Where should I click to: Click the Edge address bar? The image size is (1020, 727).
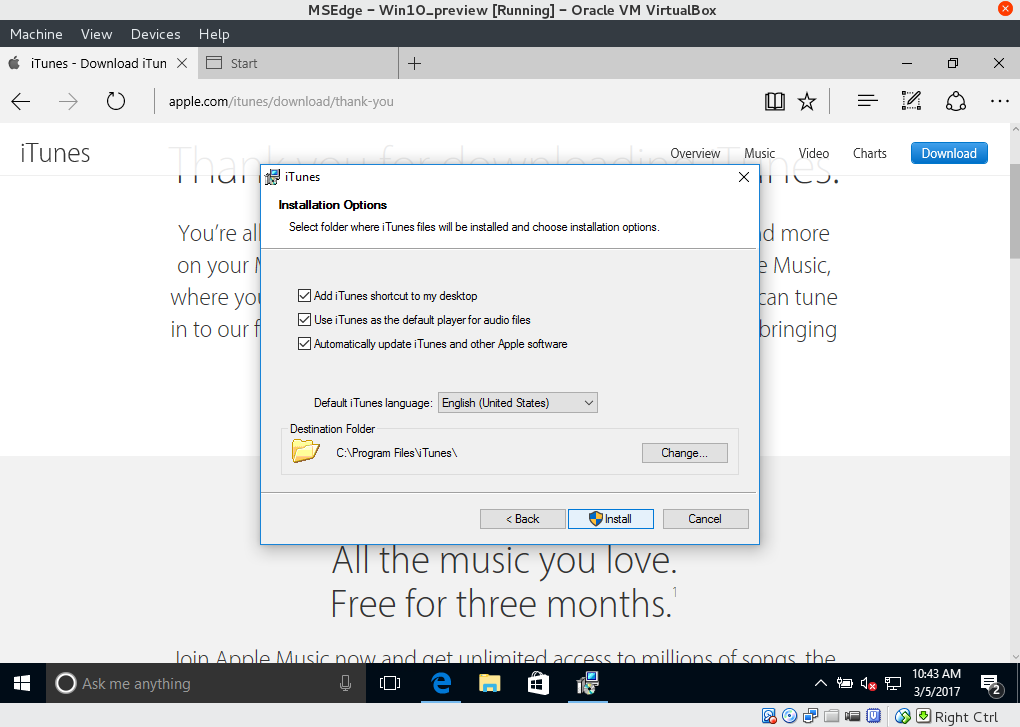[x=455, y=101]
